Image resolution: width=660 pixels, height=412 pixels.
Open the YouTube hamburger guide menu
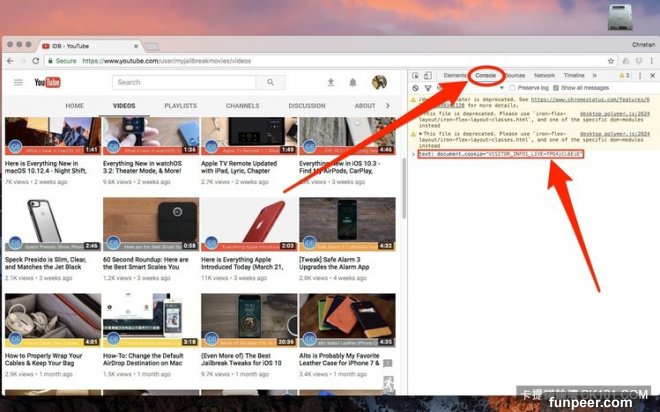(17, 82)
